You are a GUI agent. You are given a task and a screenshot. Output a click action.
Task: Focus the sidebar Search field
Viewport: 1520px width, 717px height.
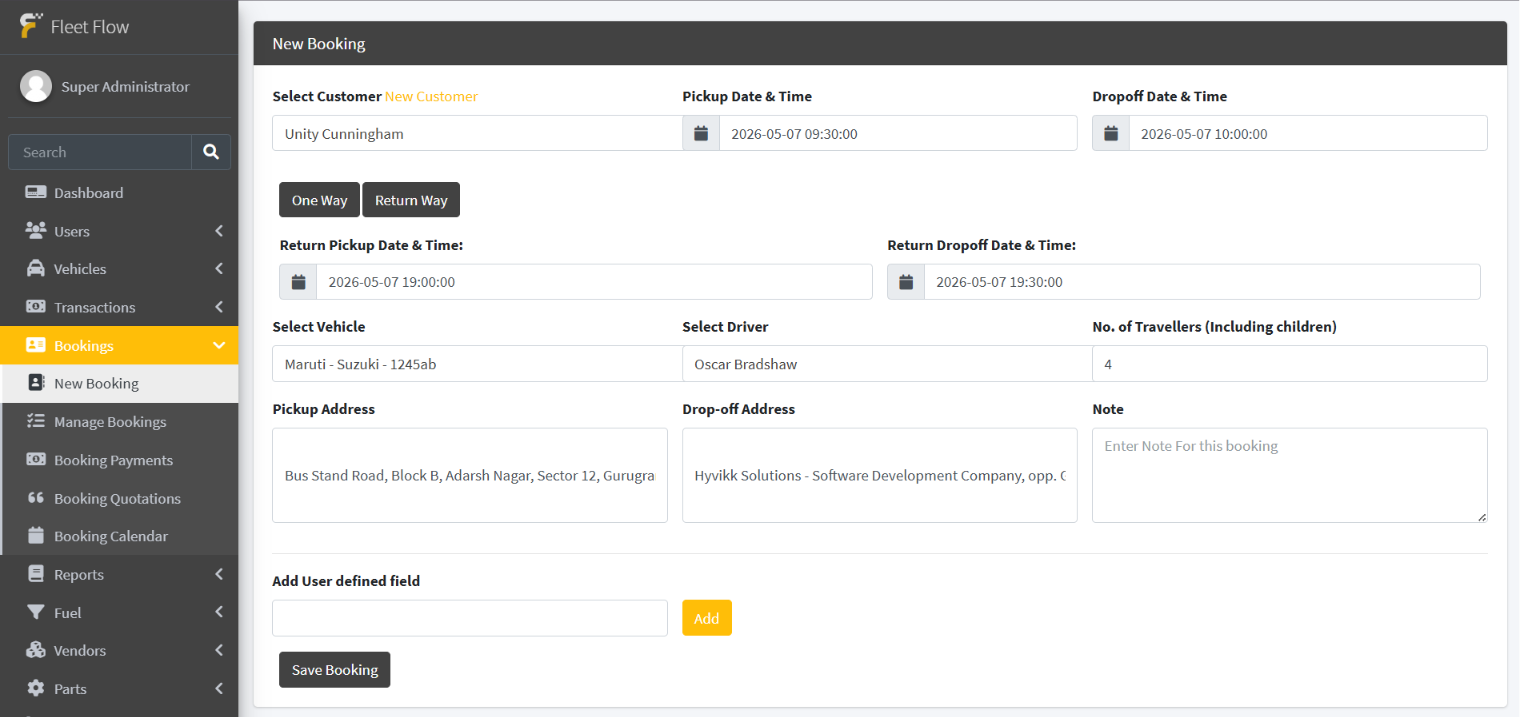pos(100,152)
